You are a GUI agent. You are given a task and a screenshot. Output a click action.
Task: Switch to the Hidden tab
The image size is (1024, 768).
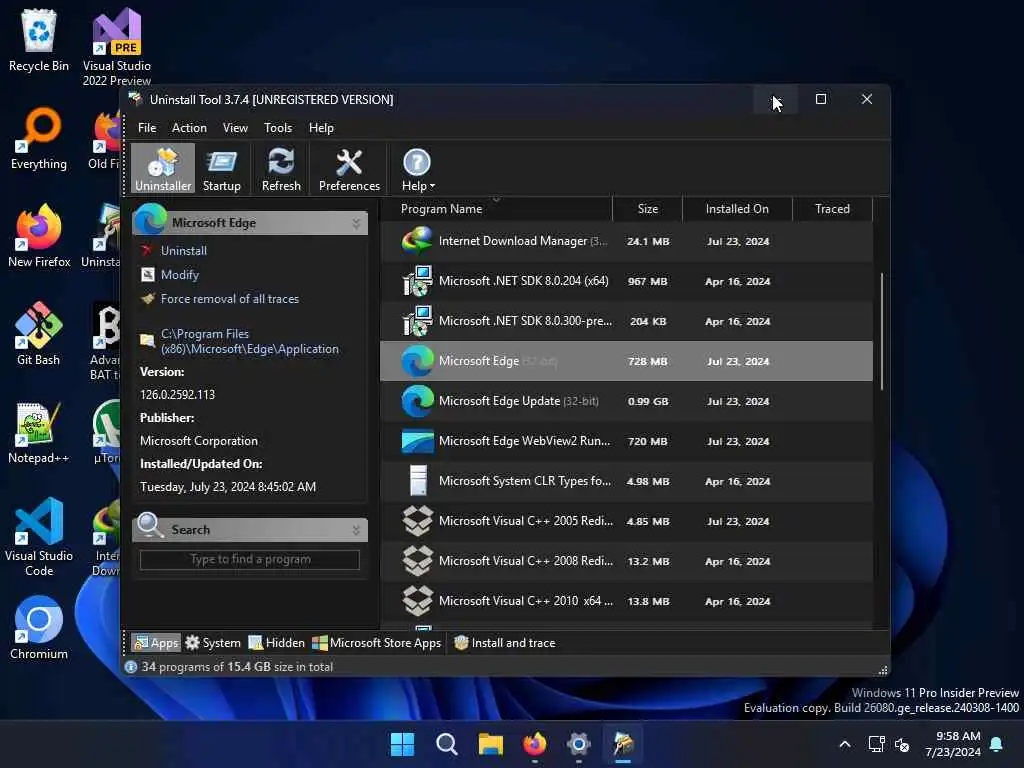[x=276, y=643]
